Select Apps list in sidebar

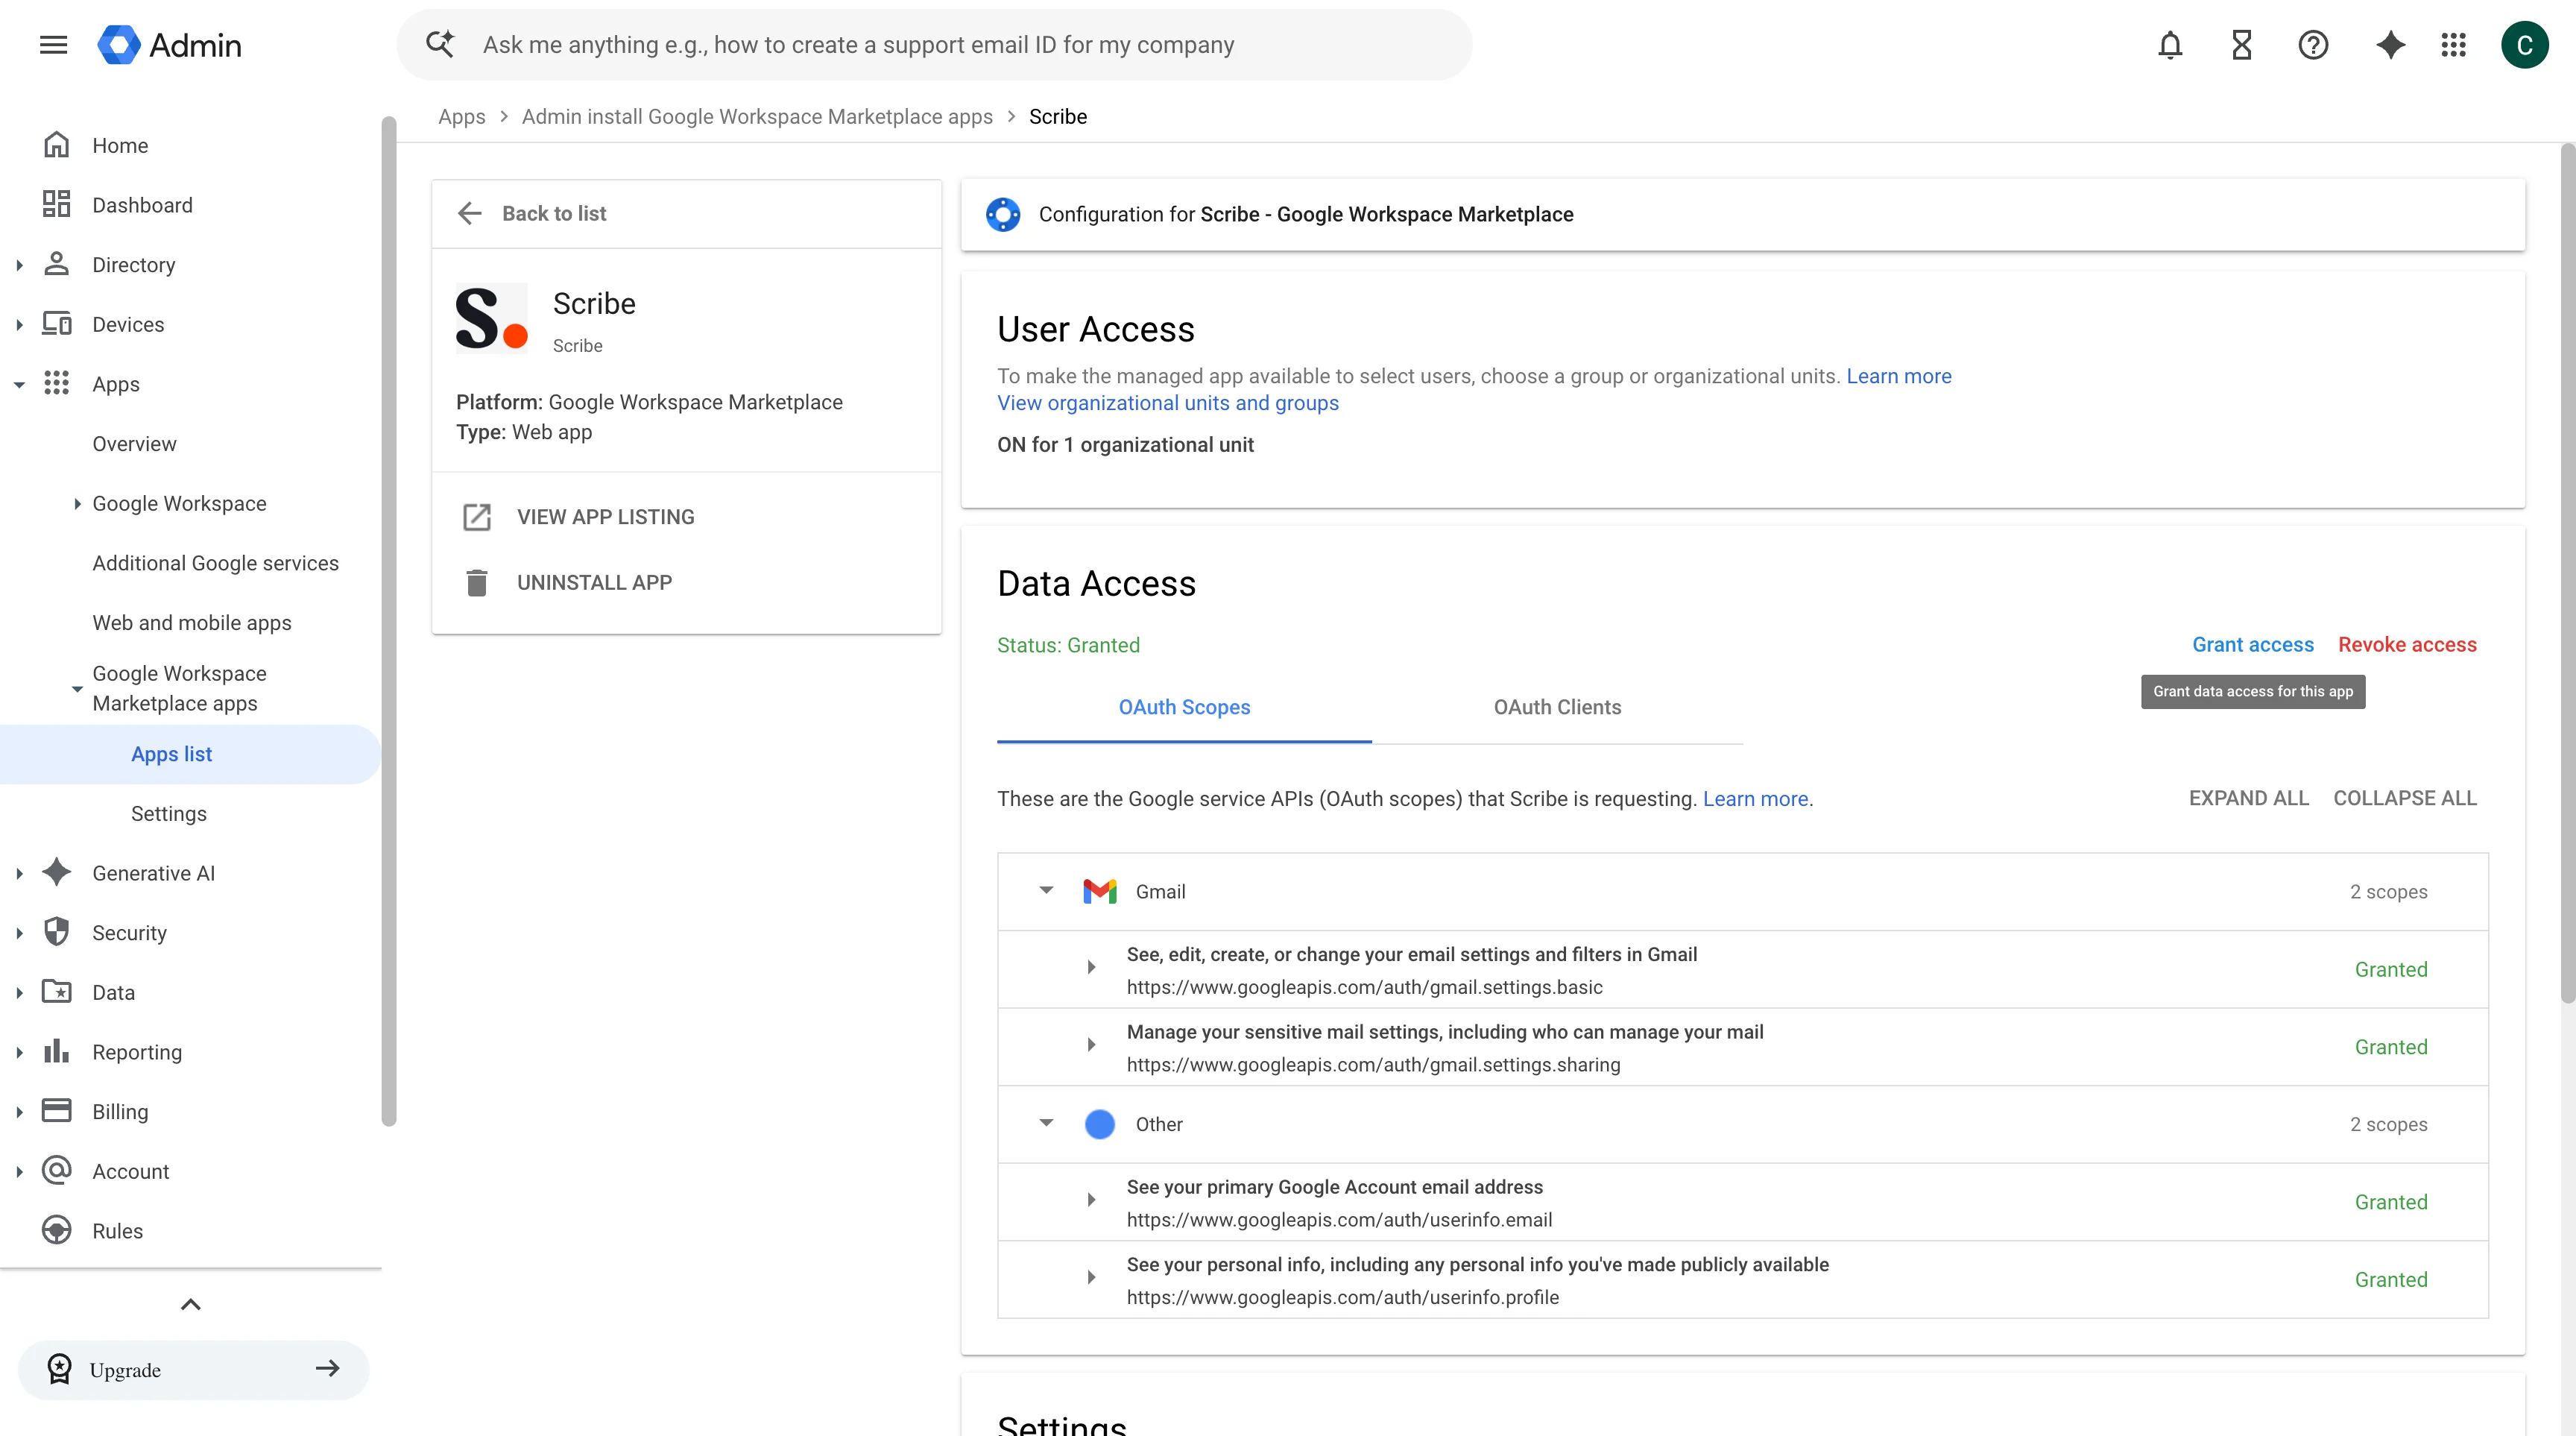190,754
